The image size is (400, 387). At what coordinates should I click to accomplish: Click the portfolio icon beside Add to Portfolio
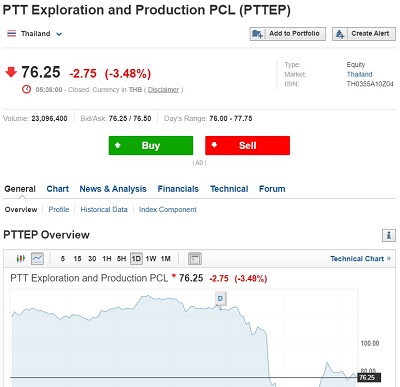click(257, 34)
